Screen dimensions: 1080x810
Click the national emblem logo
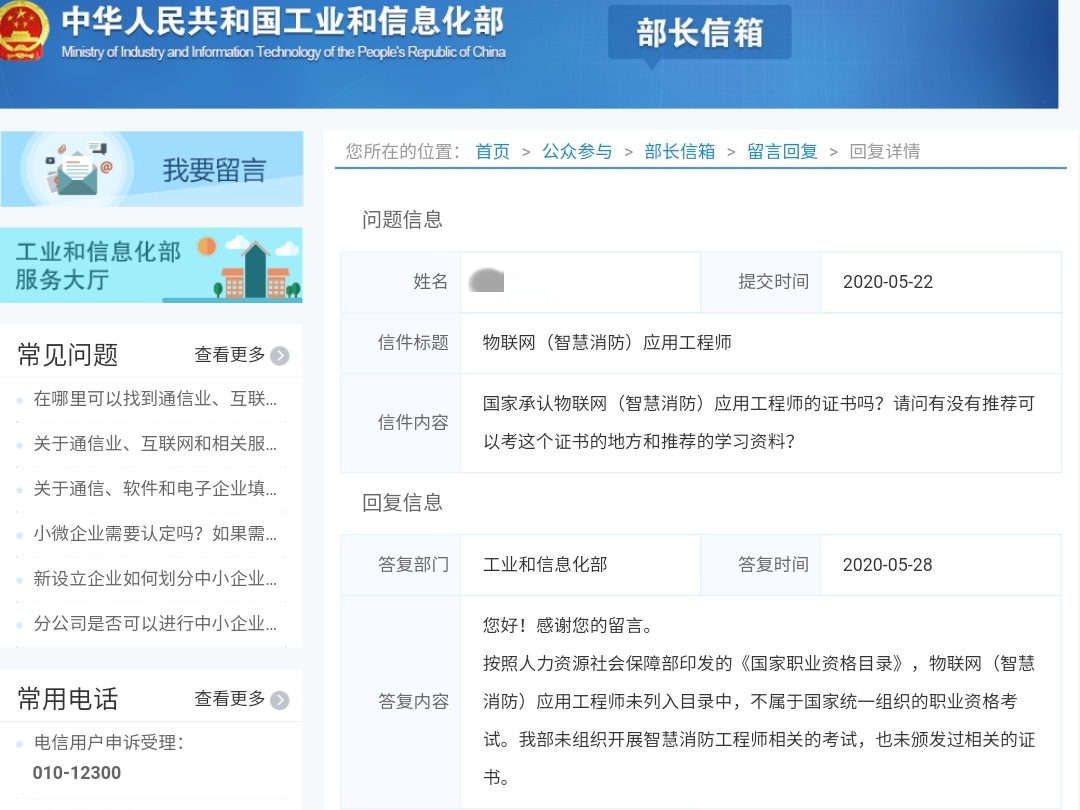click(22, 29)
